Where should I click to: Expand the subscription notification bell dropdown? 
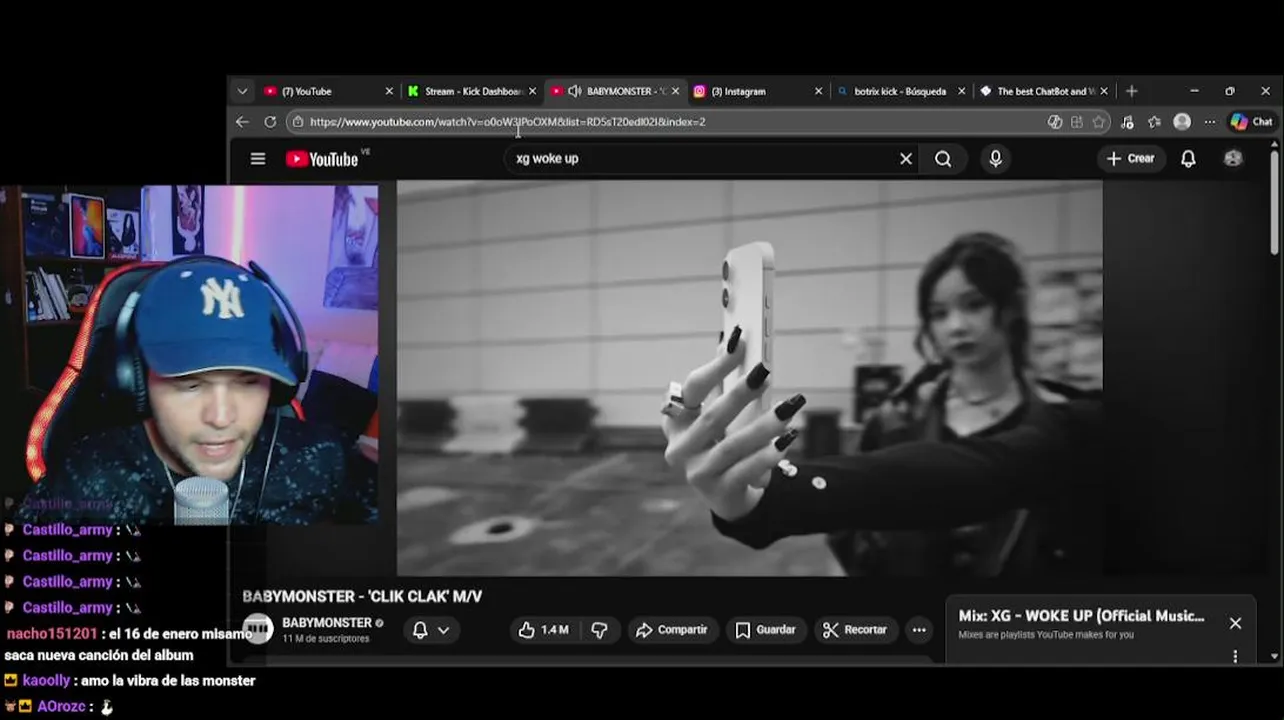[431, 630]
